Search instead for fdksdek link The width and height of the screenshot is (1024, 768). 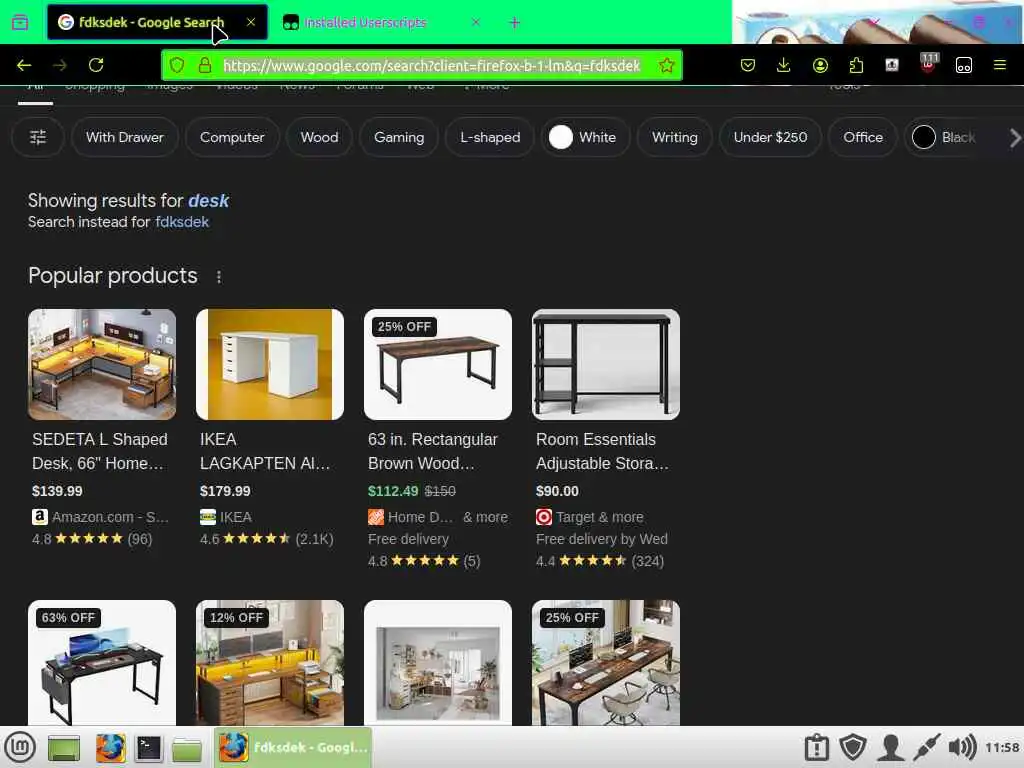click(182, 222)
